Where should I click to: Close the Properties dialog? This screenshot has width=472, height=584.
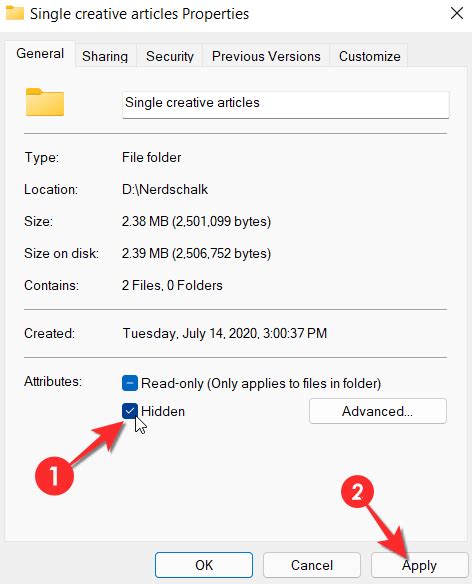457,13
